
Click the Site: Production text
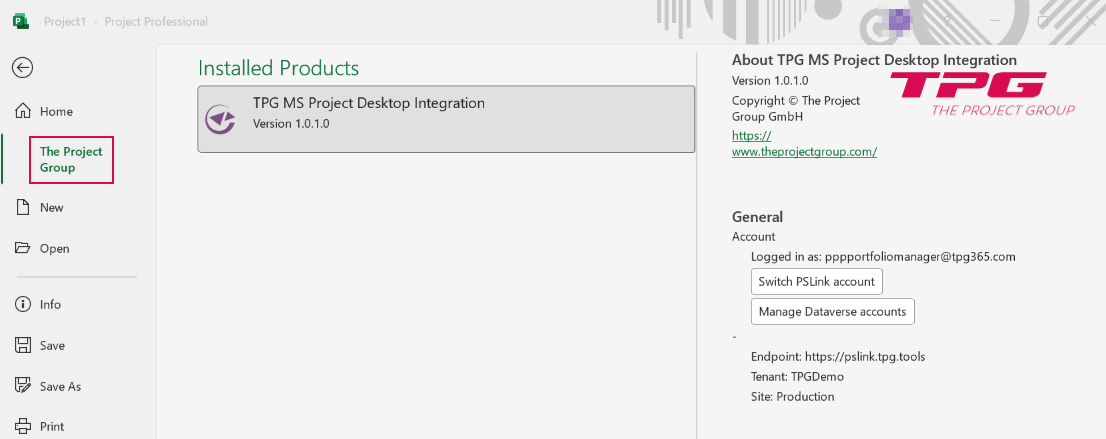pyautogui.click(x=792, y=396)
